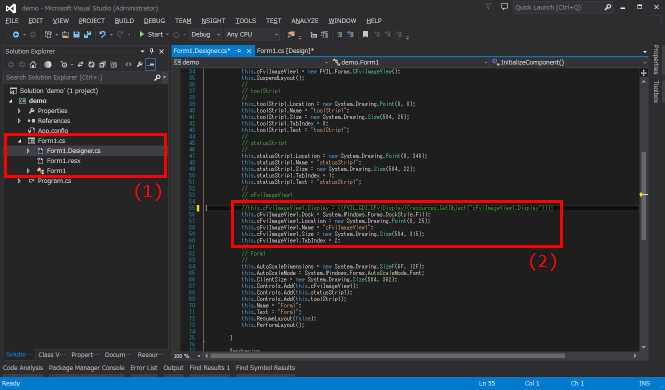Image resolution: width=665 pixels, height=390 pixels.
Task: Open the ANALYZE menu
Action: pyautogui.click(x=305, y=21)
